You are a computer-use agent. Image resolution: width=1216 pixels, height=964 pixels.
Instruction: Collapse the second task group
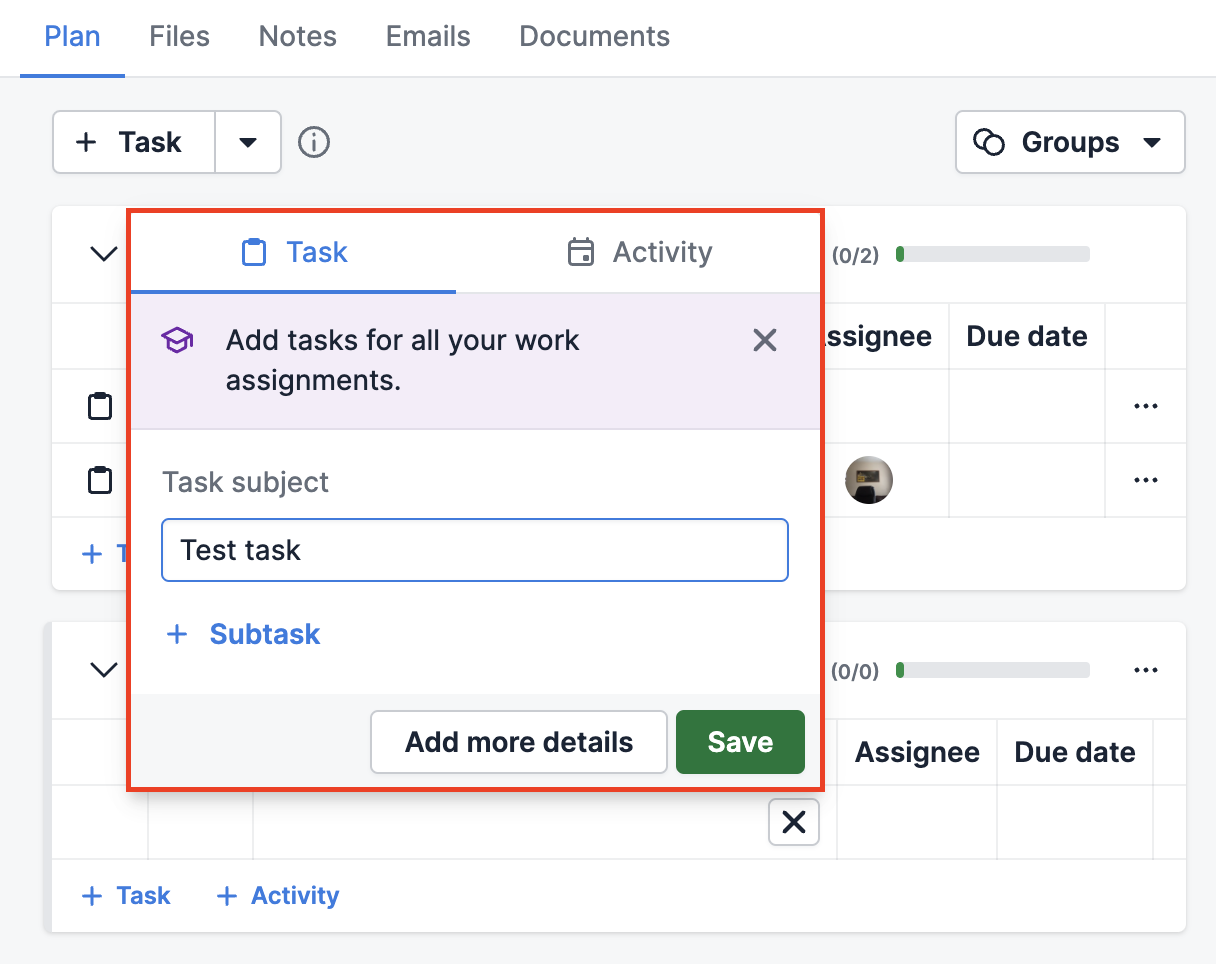[103, 670]
